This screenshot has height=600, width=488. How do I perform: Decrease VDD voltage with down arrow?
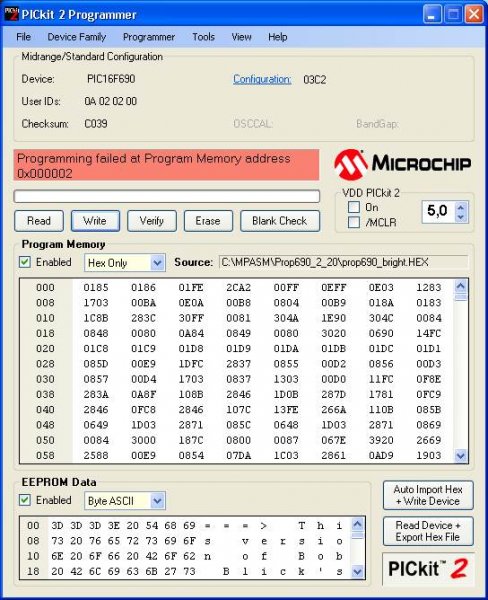pyautogui.click(x=460, y=217)
